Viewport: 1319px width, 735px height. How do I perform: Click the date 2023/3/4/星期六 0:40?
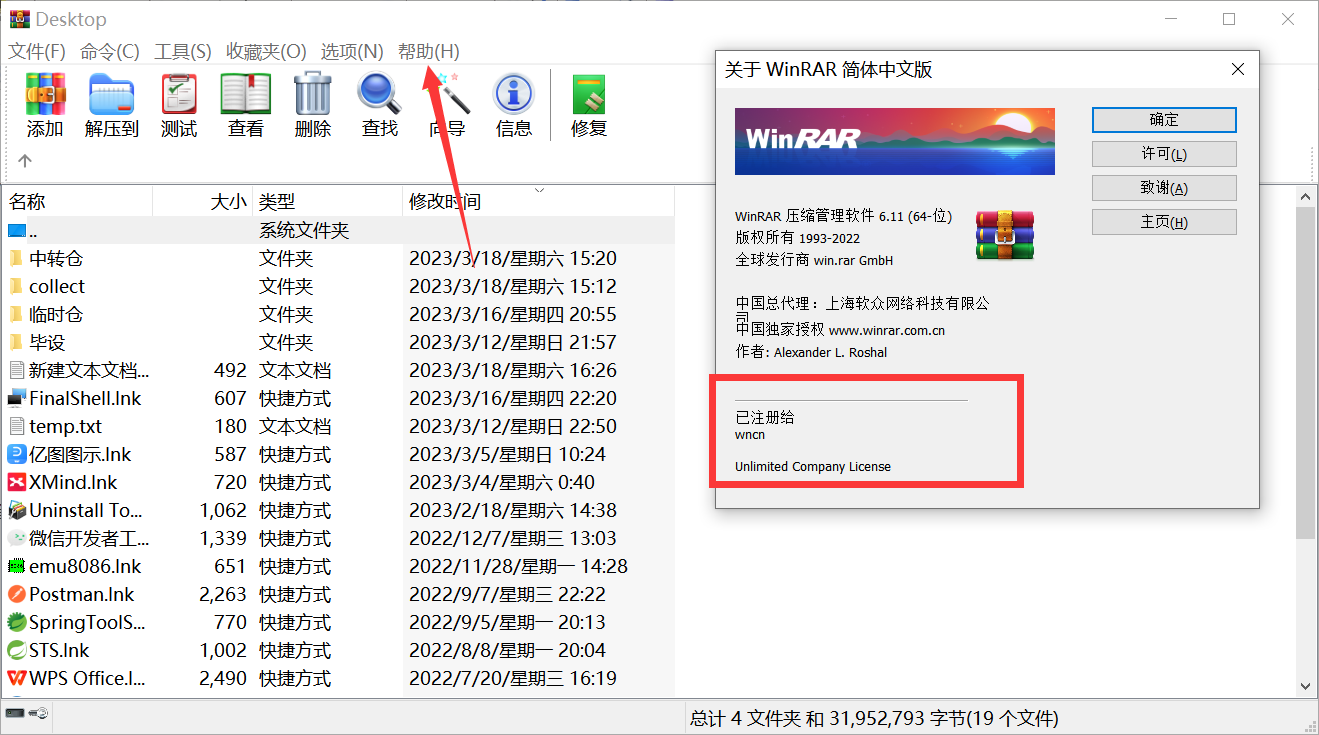pyautogui.click(x=502, y=482)
